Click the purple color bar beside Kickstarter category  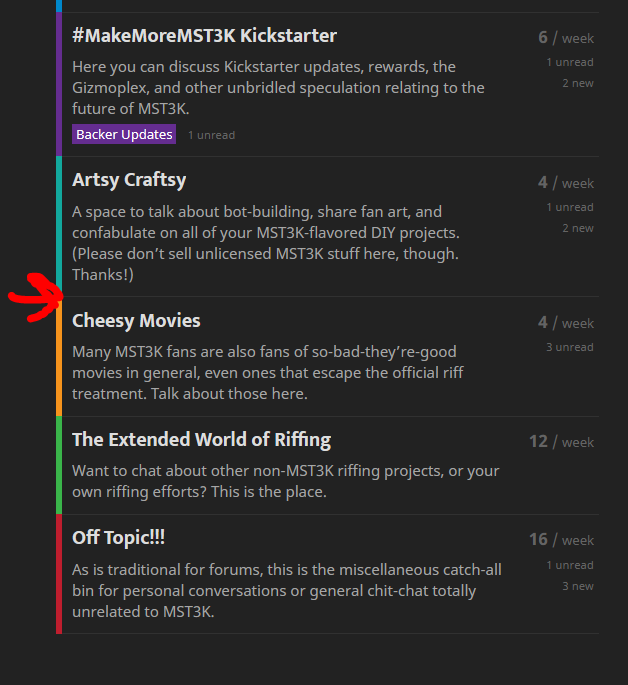(x=59, y=84)
